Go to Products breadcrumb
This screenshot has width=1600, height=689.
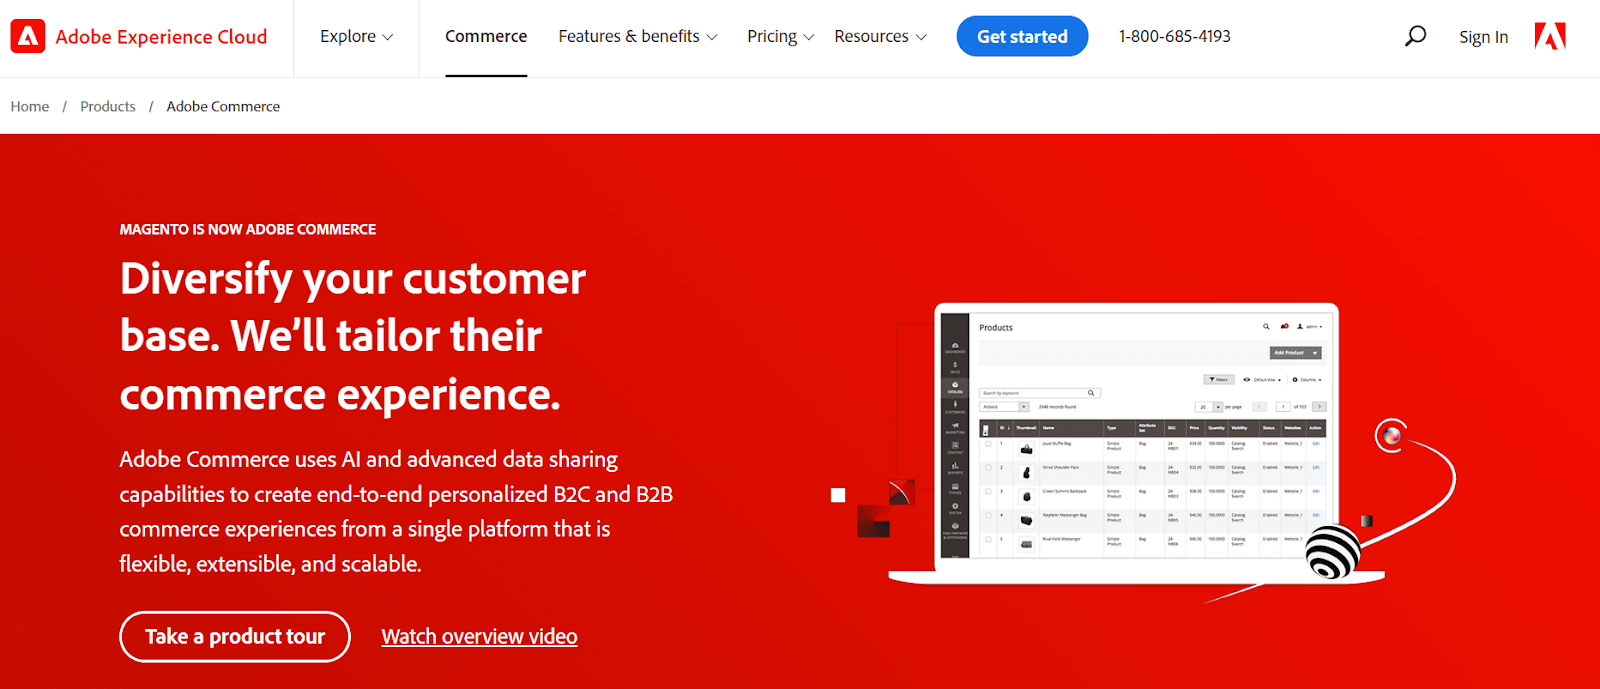108,107
